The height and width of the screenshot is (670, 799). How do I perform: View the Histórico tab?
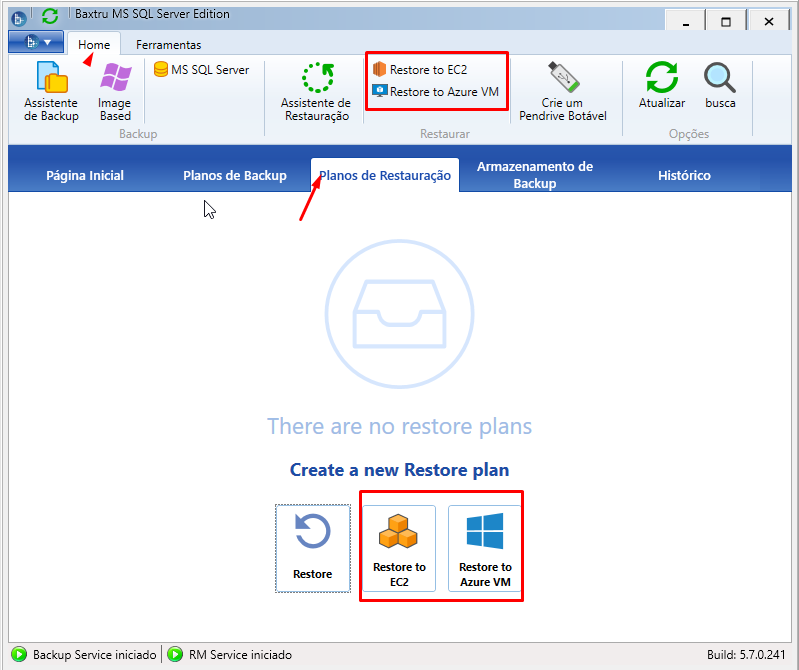(x=684, y=175)
